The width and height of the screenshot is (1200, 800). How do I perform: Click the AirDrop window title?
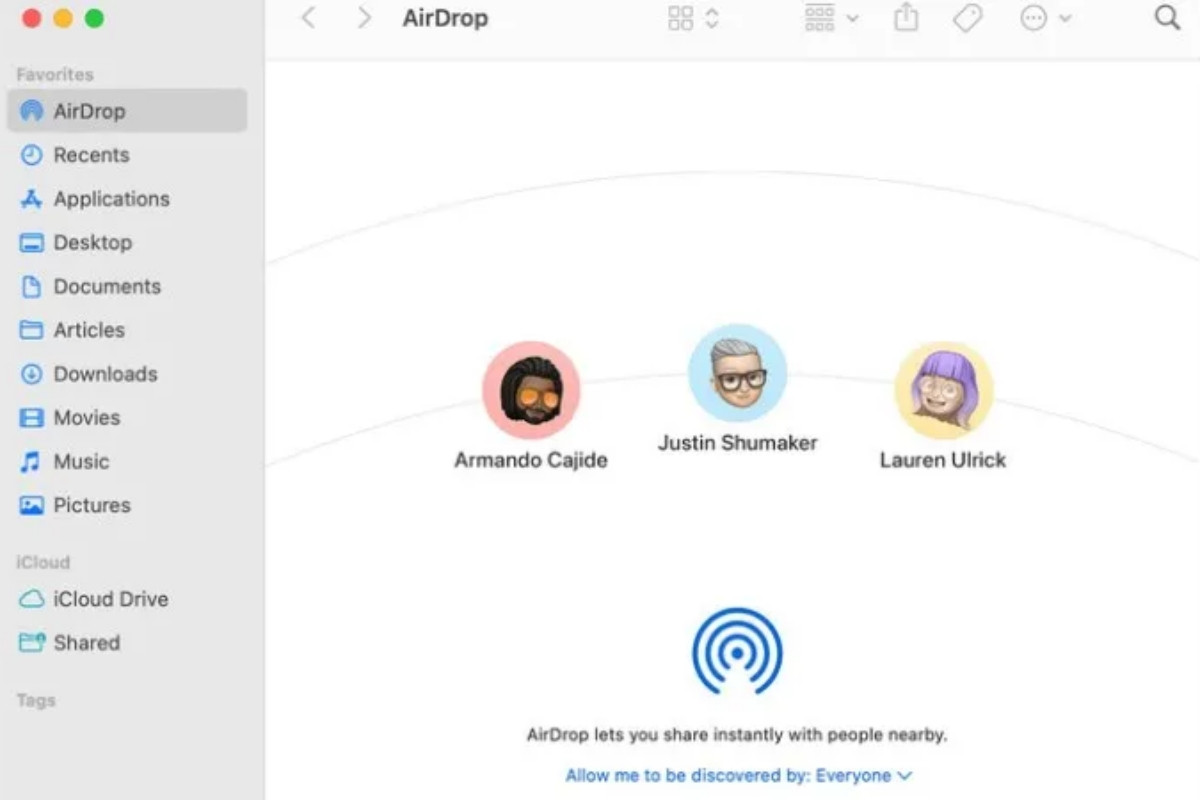pos(445,18)
